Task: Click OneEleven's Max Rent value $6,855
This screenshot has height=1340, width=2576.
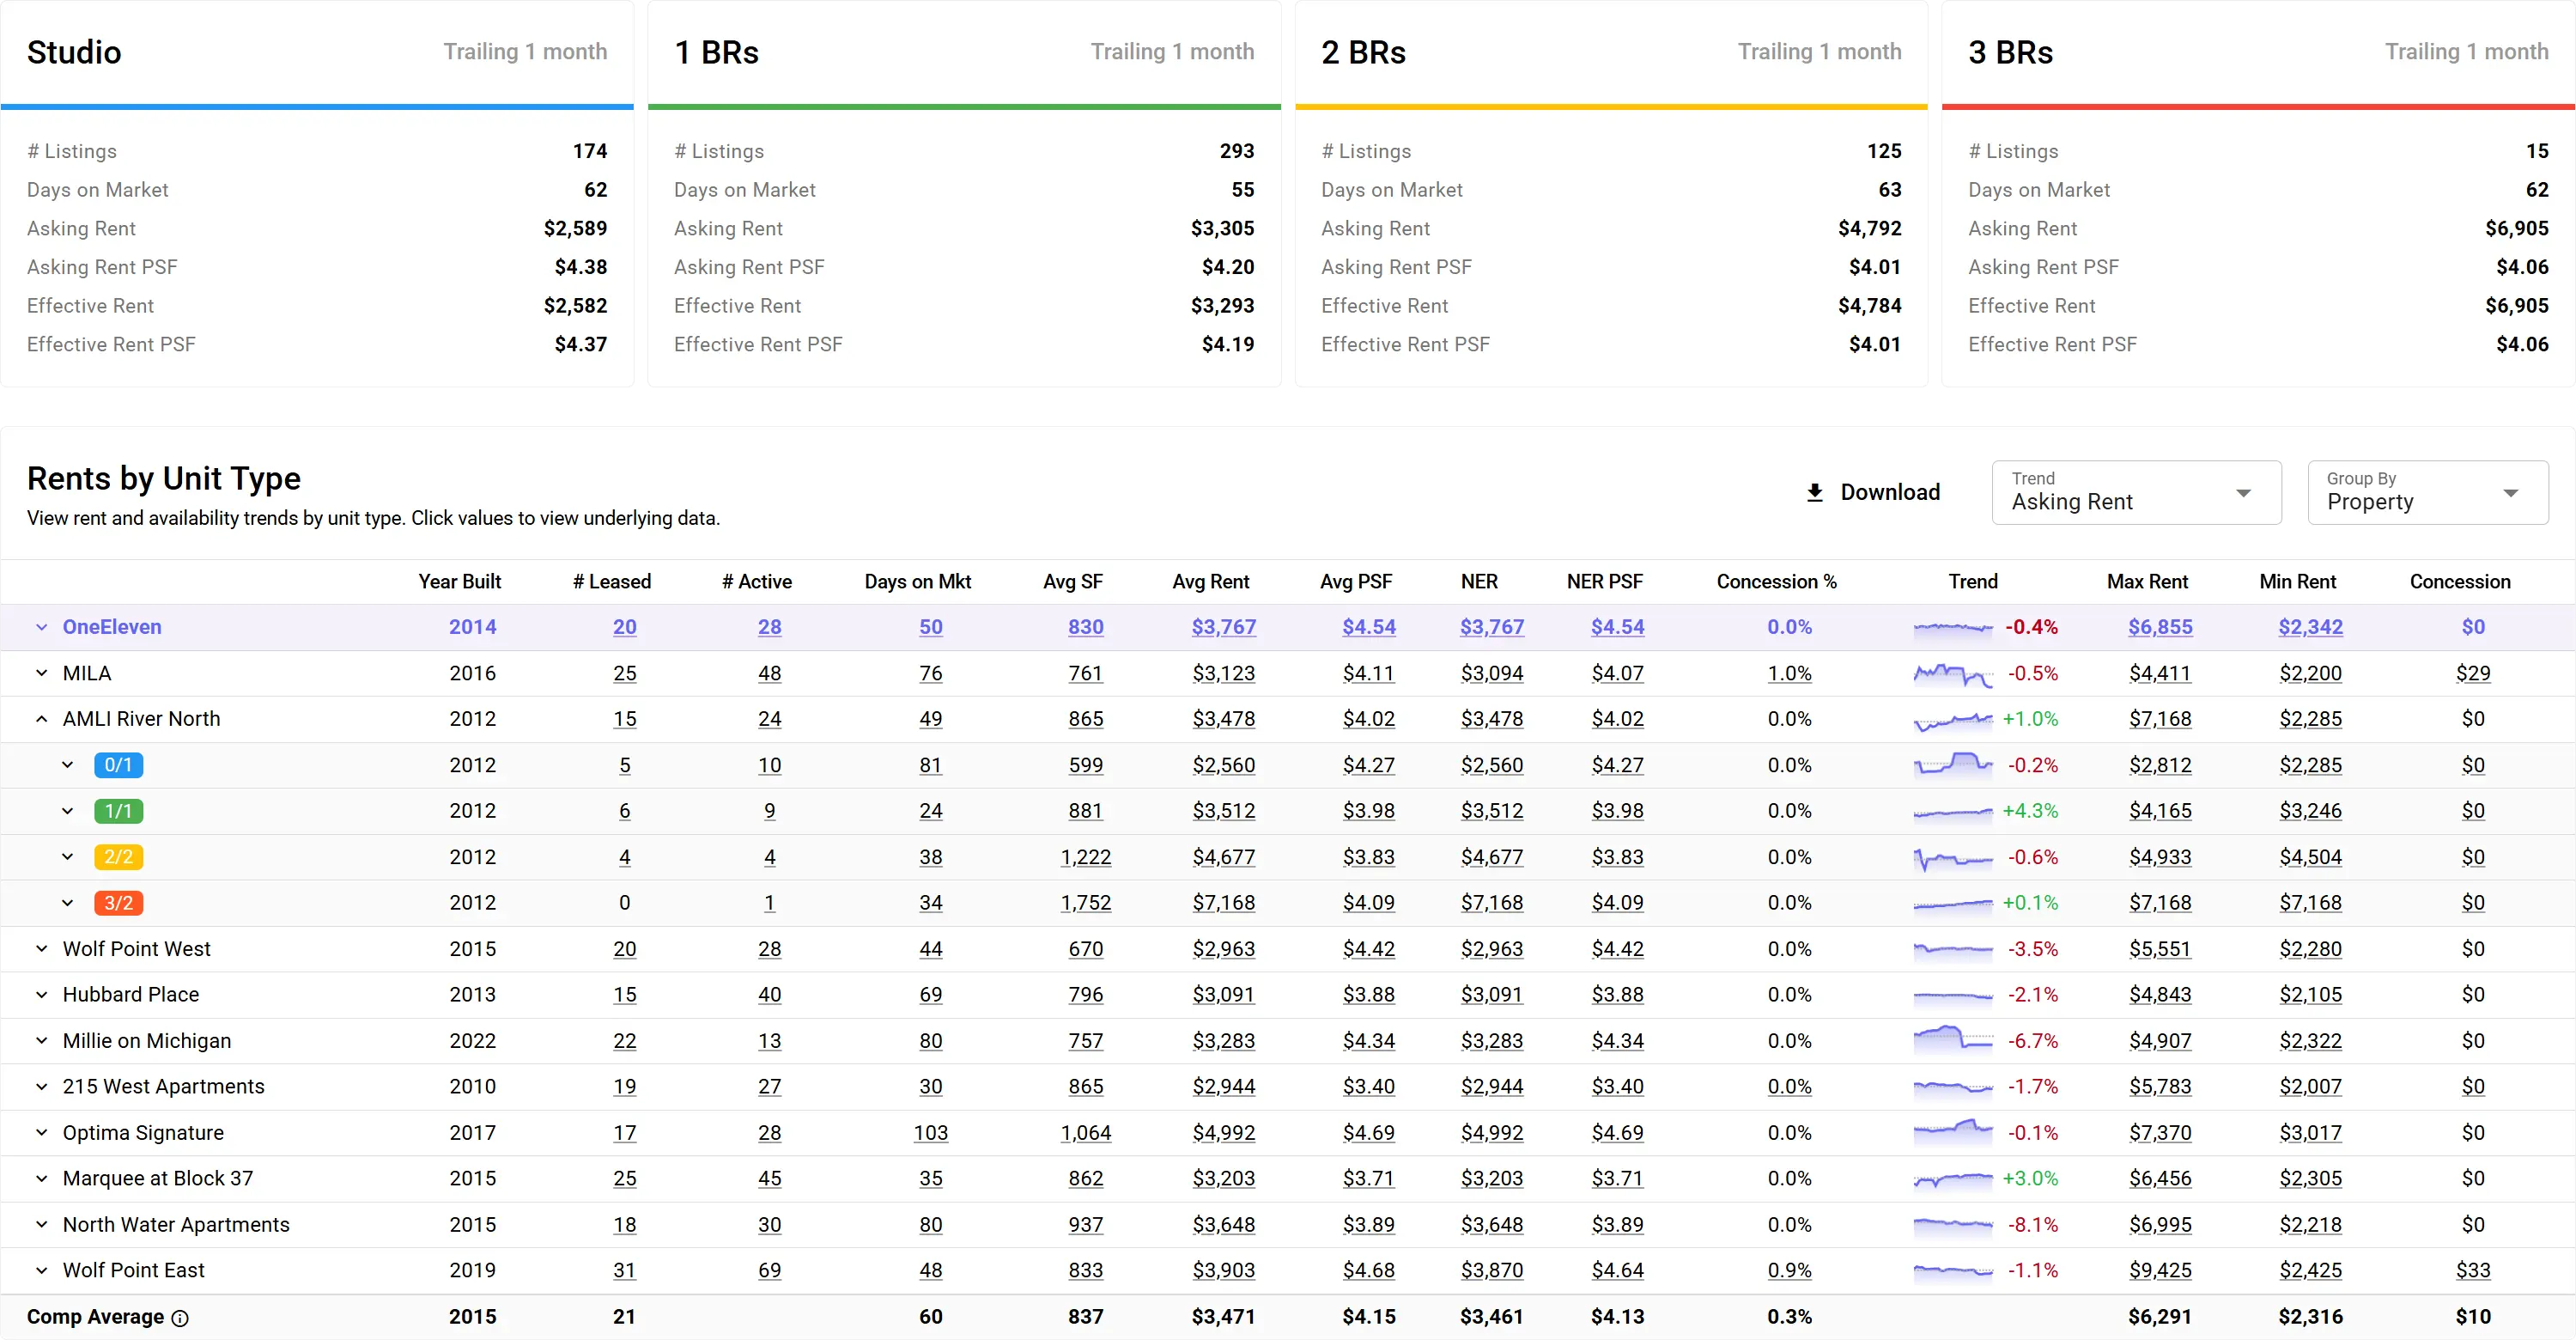Action: pos(2160,627)
